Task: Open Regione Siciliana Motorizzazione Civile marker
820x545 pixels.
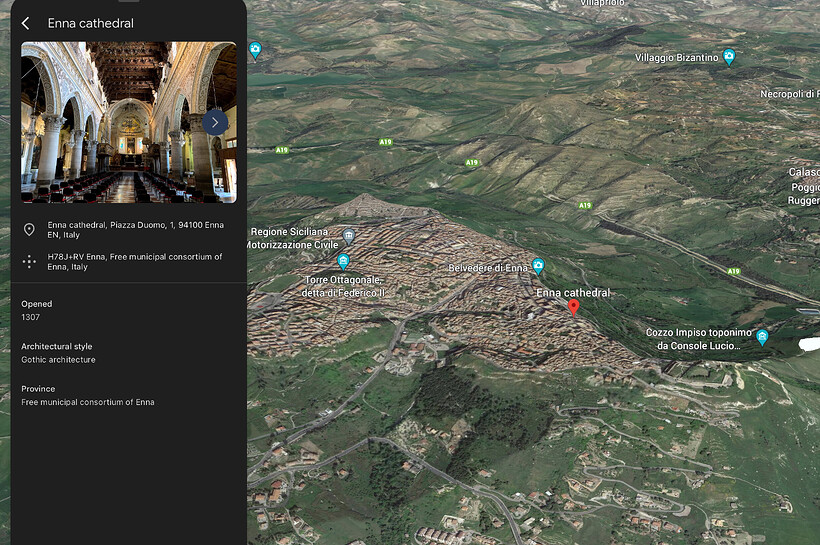Action: click(x=349, y=236)
